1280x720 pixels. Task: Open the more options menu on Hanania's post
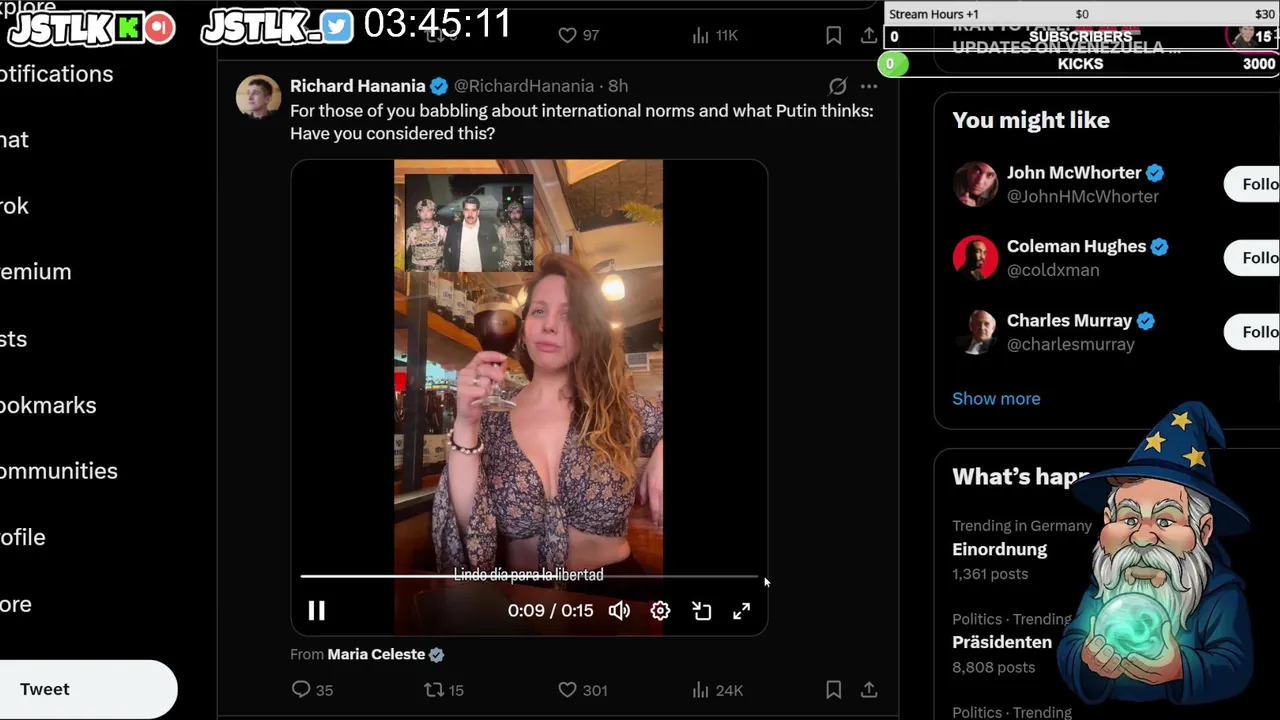869,86
